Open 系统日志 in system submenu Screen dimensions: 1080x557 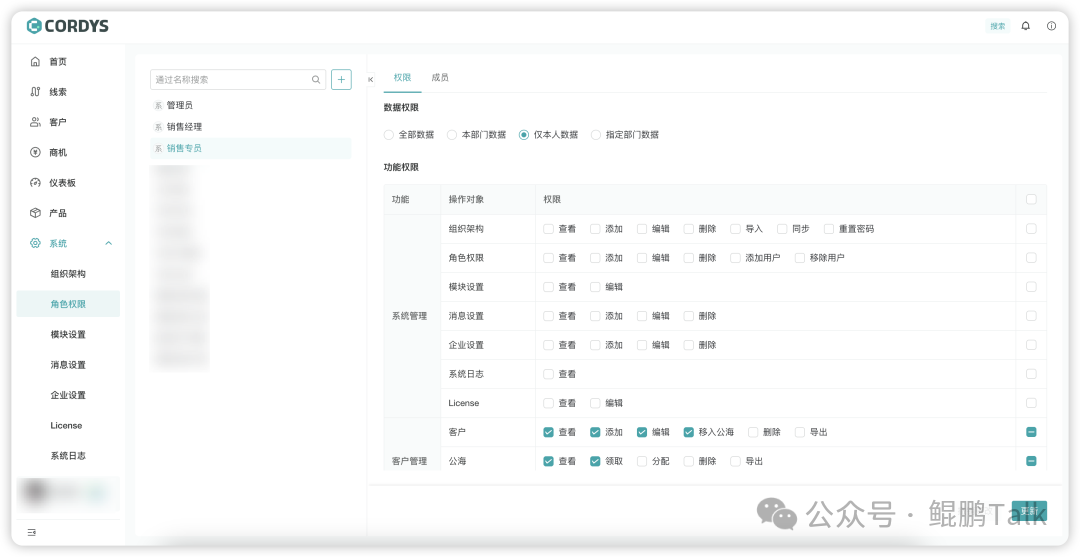68,456
